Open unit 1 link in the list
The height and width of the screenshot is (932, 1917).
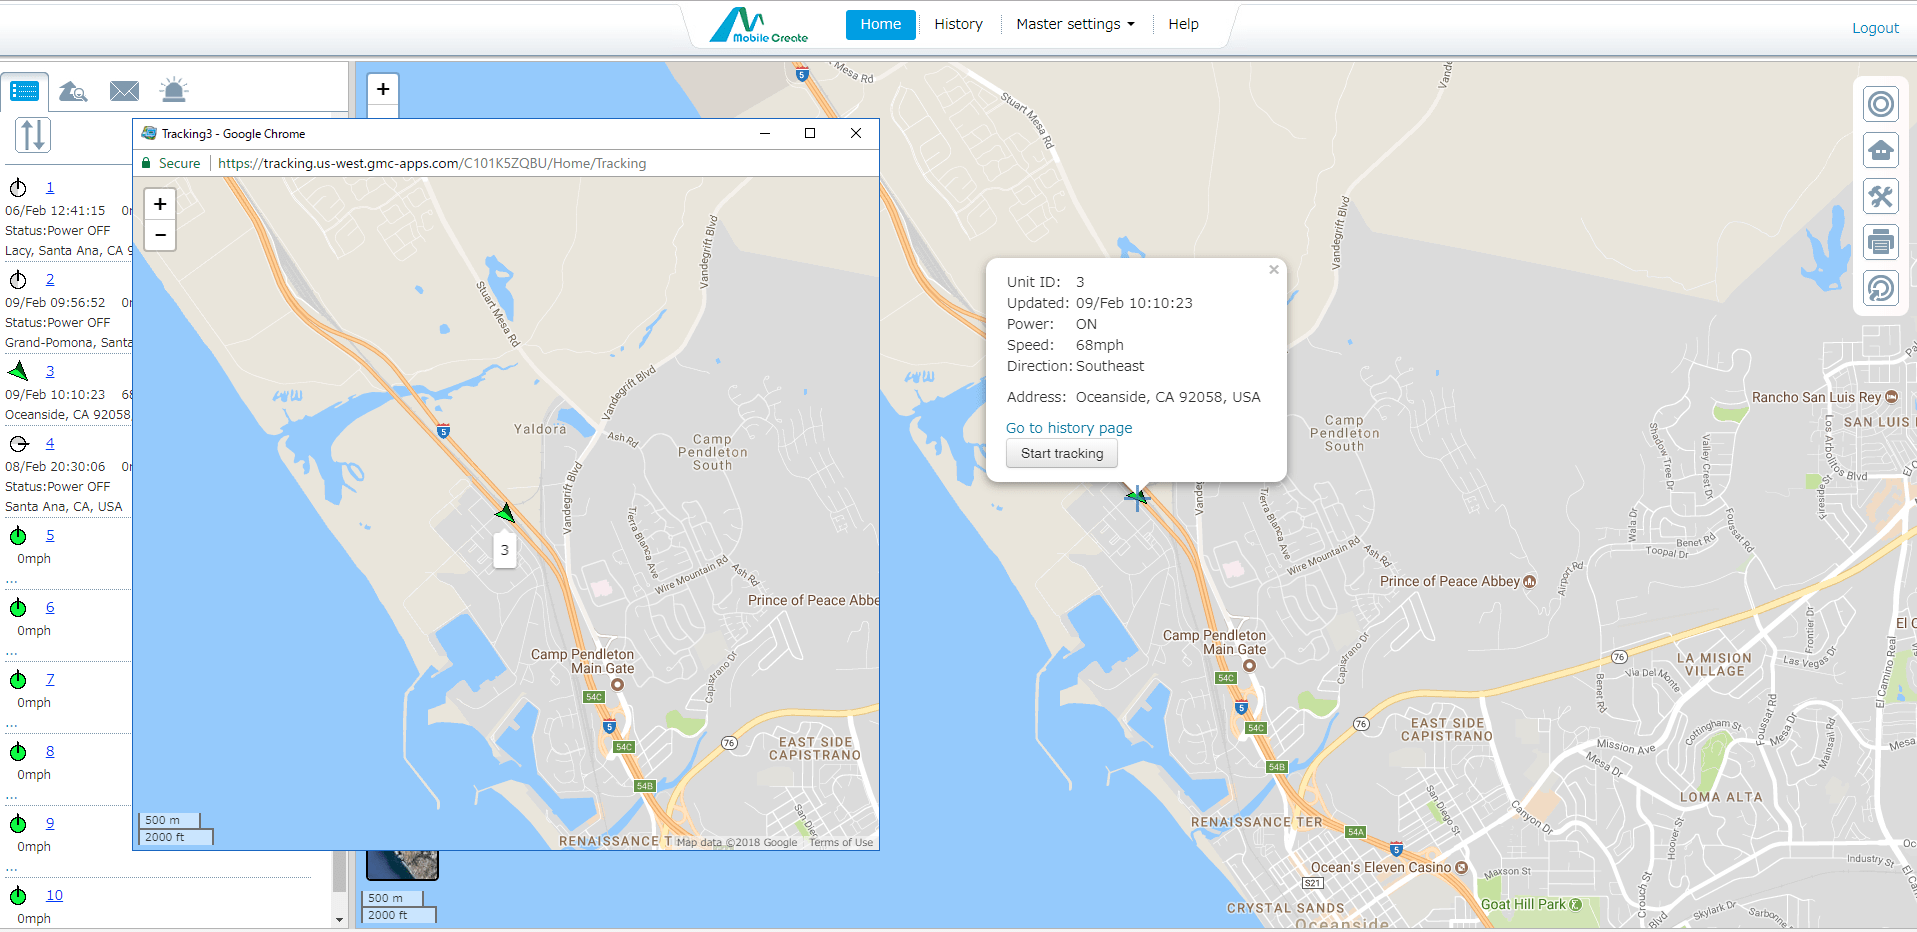[50, 188]
